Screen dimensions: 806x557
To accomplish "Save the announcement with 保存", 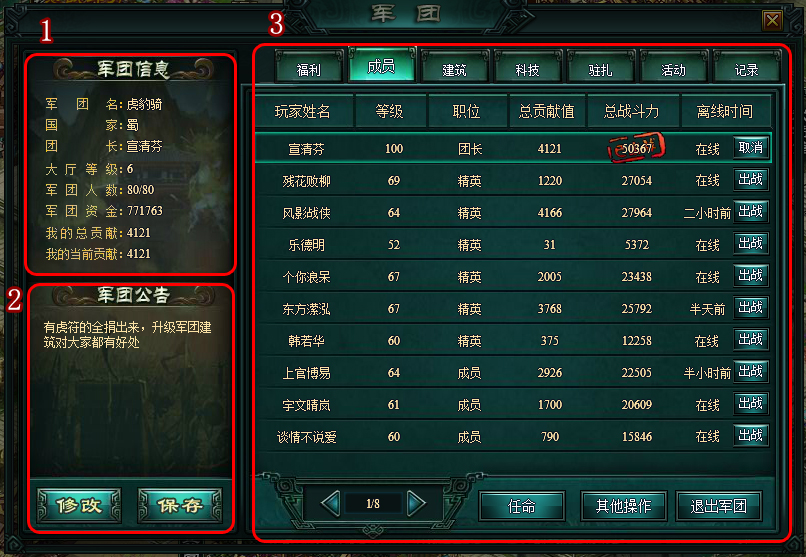I will click(180, 506).
